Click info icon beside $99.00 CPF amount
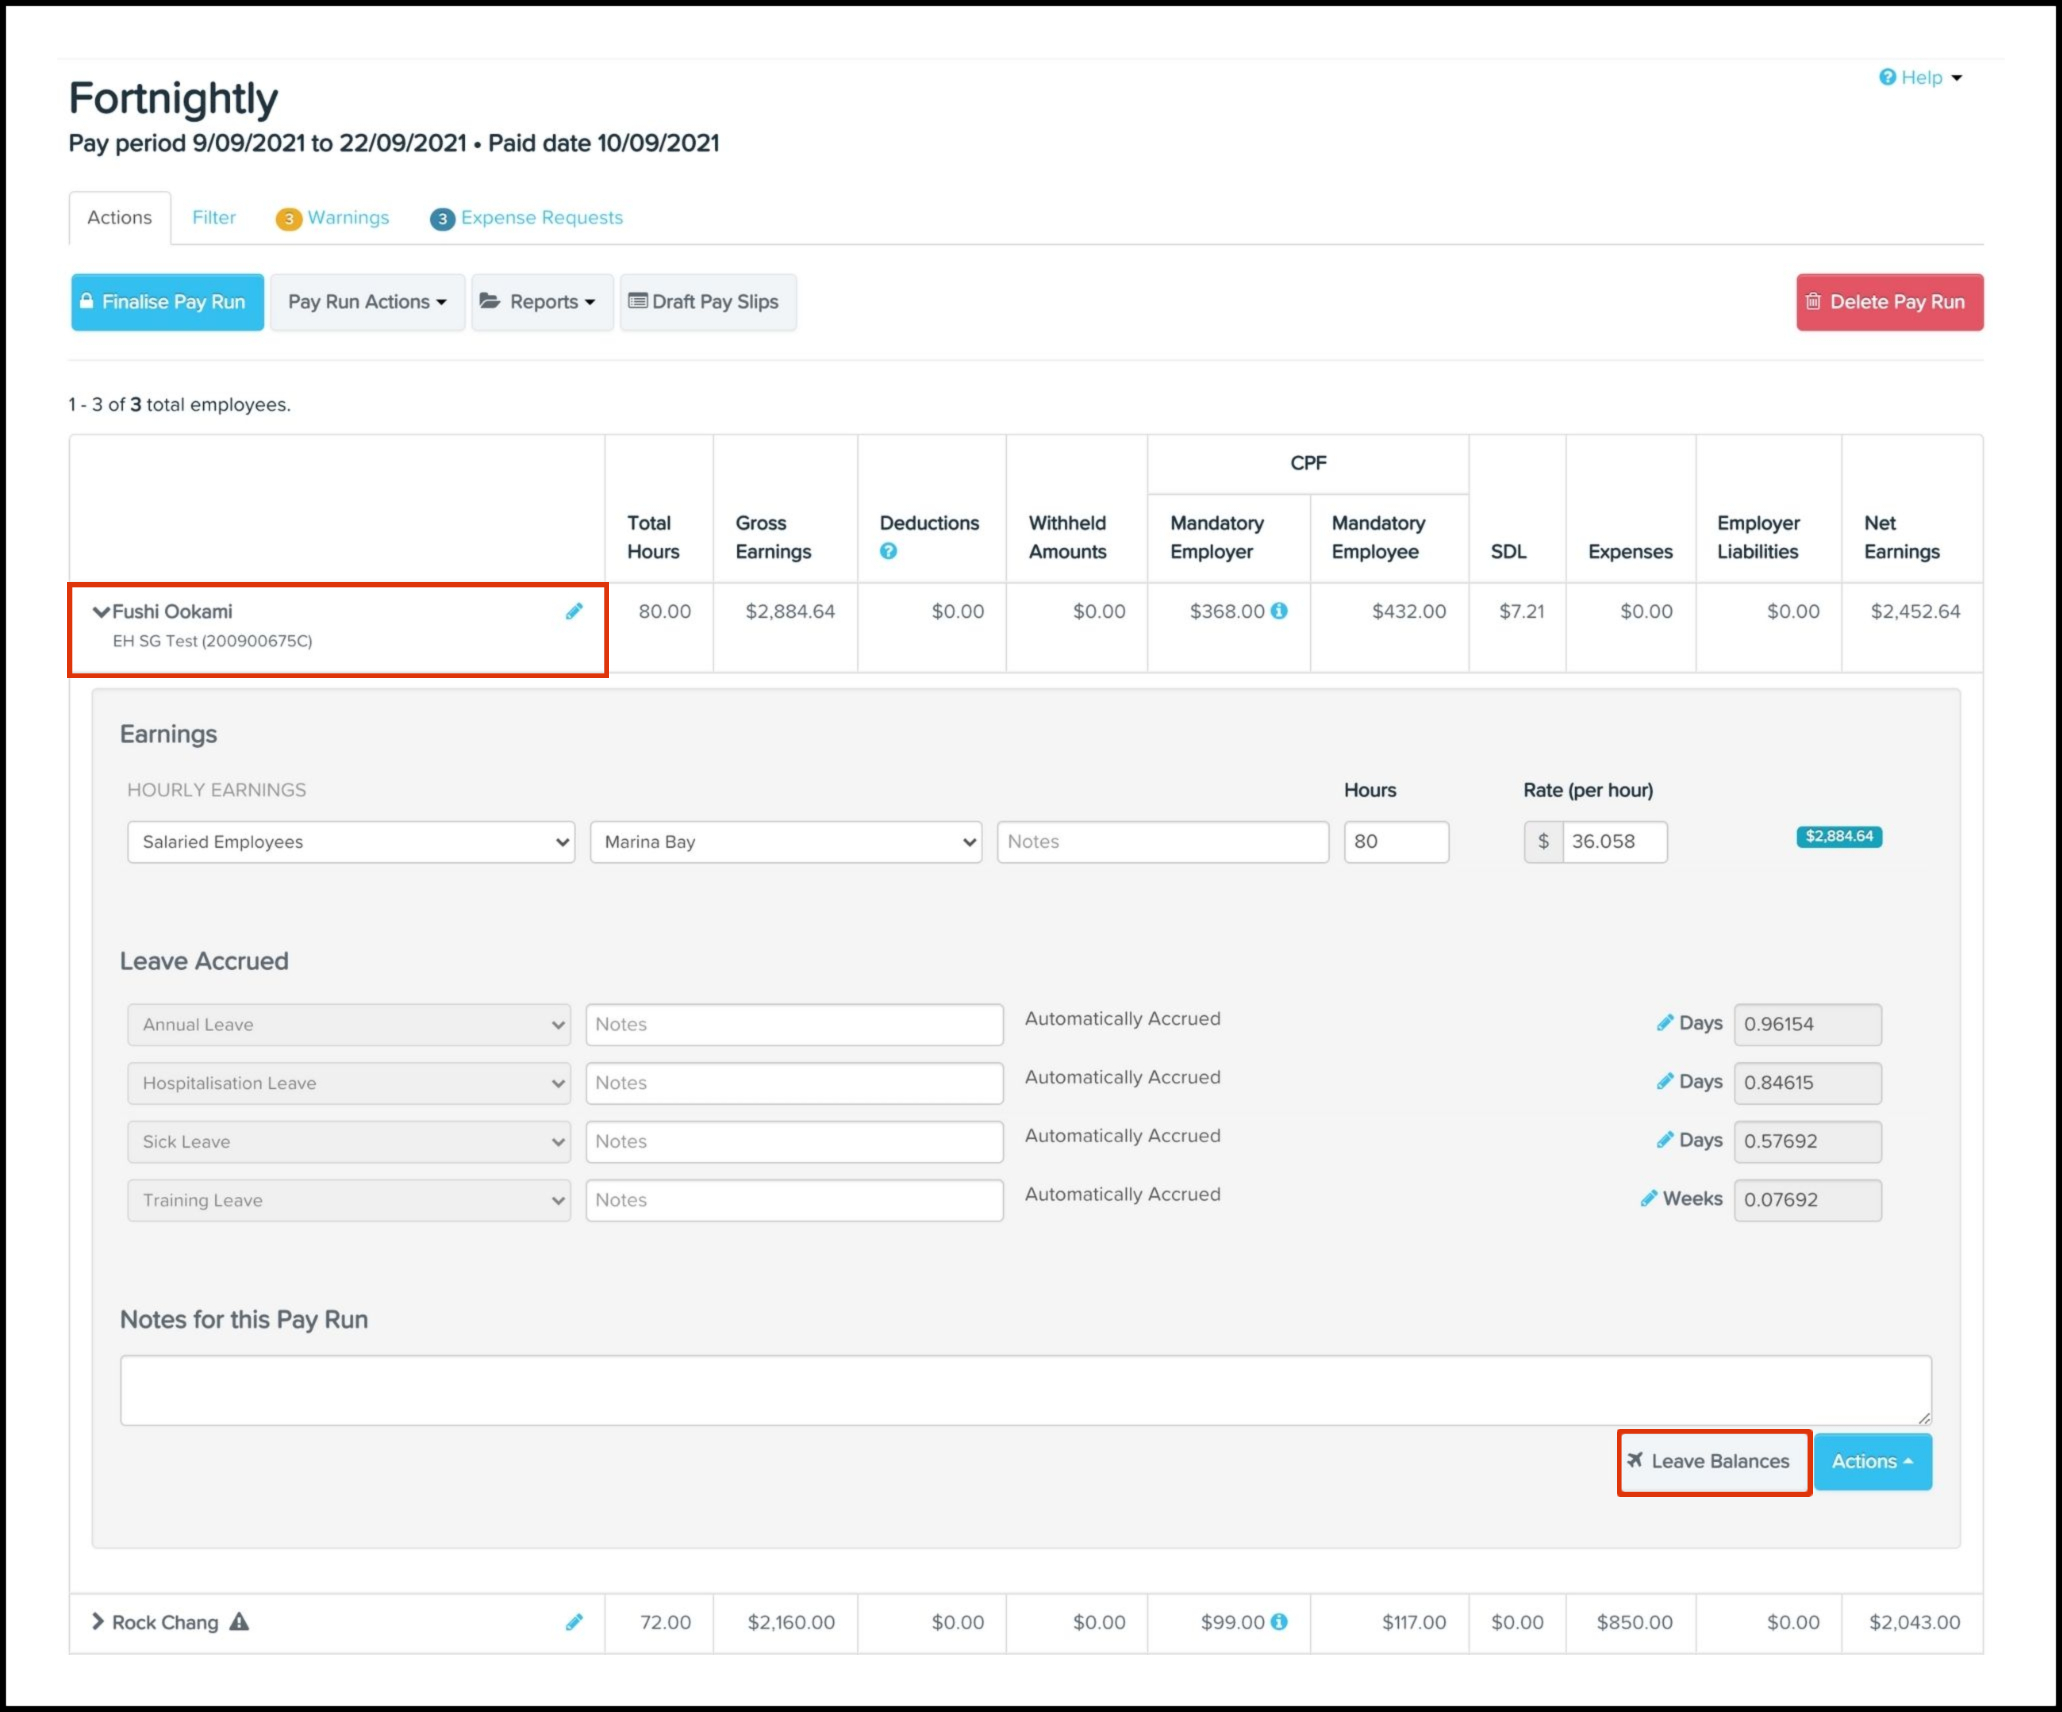Image resolution: width=2062 pixels, height=1712 pixels. [x=1279, y=1622]
